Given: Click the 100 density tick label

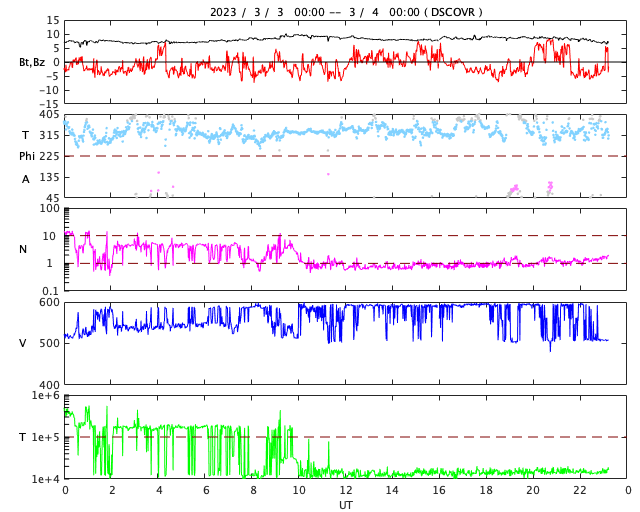Looking at the screenshot, I should 49,208.
